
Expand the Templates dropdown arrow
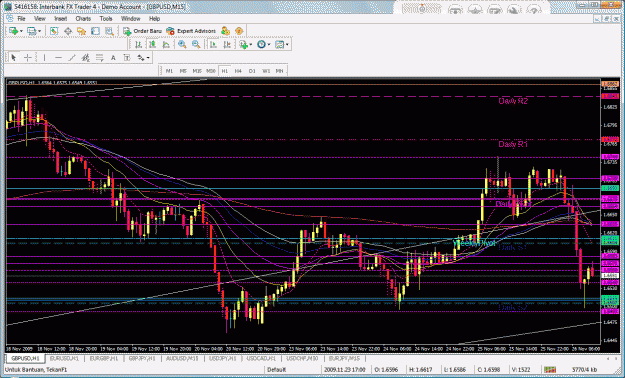pyautogui.click(x=287, y=44)
